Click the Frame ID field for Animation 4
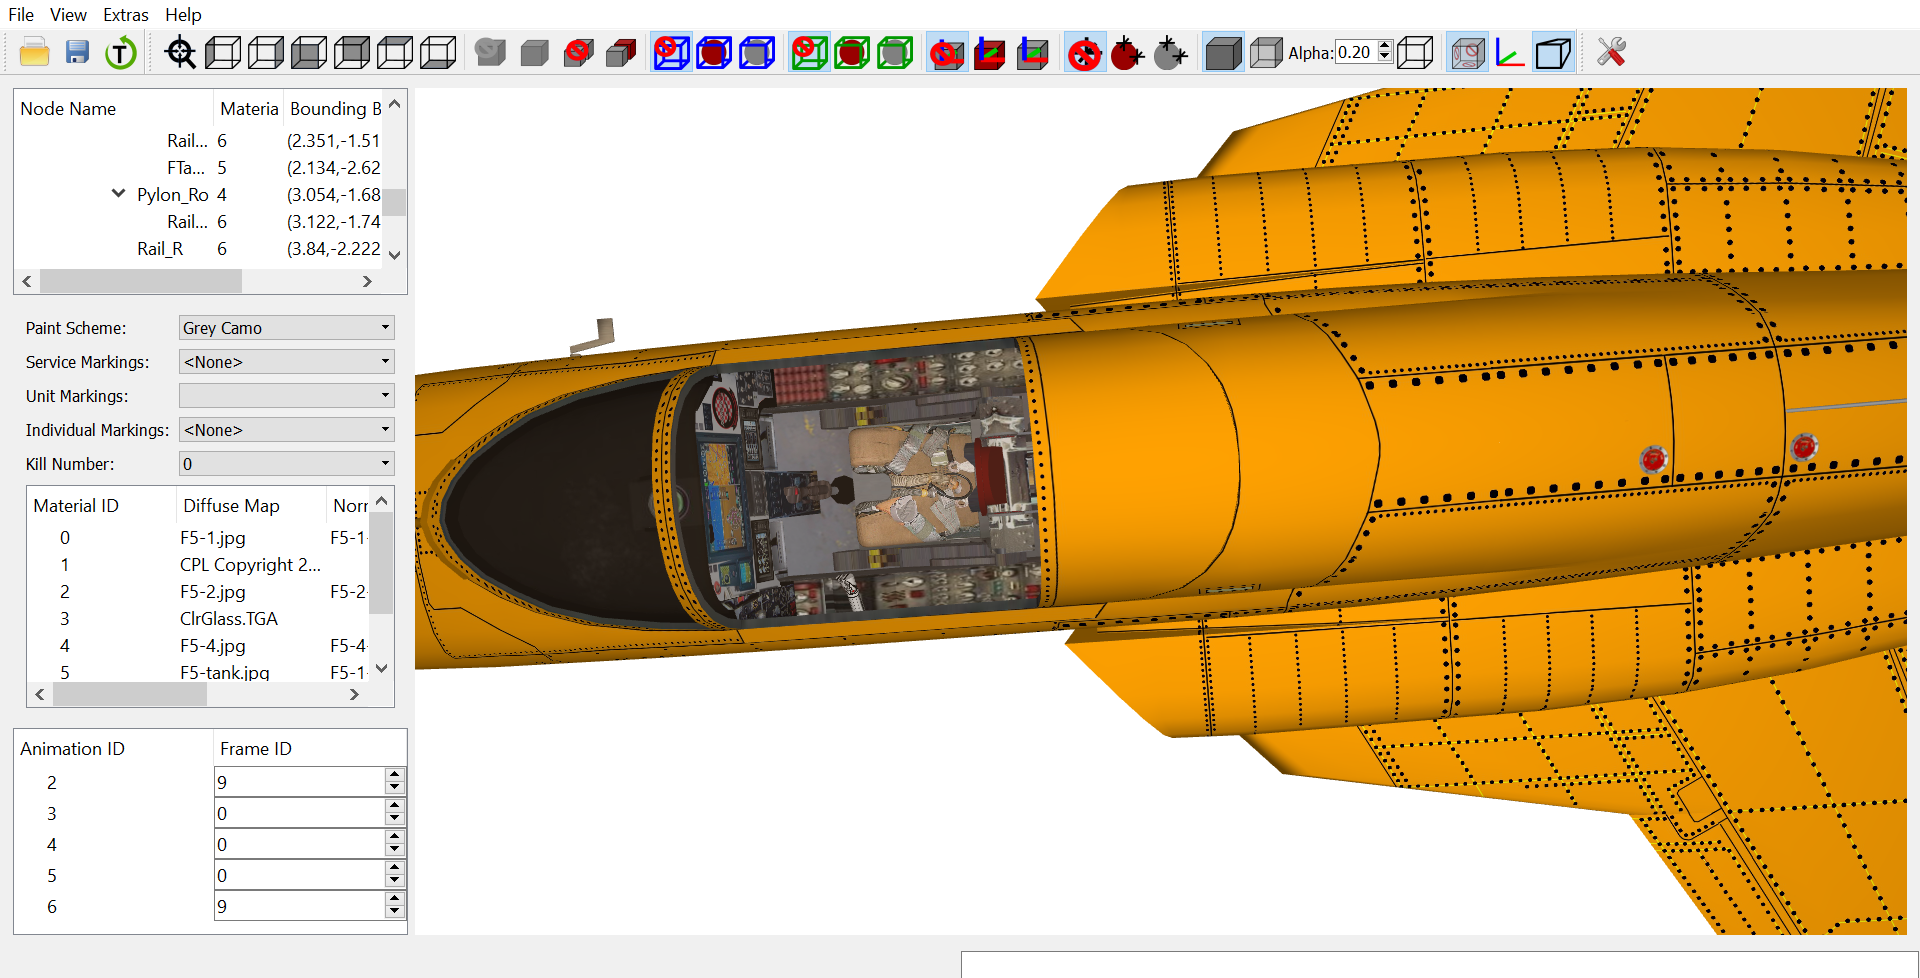 click(300, 844)
